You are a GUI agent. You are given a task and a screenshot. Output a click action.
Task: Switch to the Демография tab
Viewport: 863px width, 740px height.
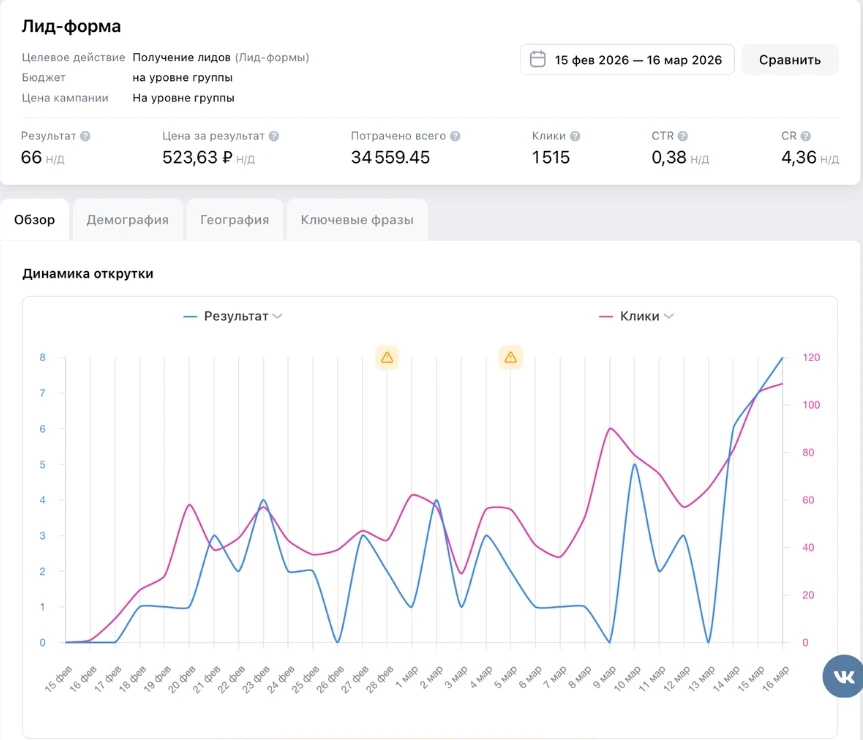pos(128,220)
